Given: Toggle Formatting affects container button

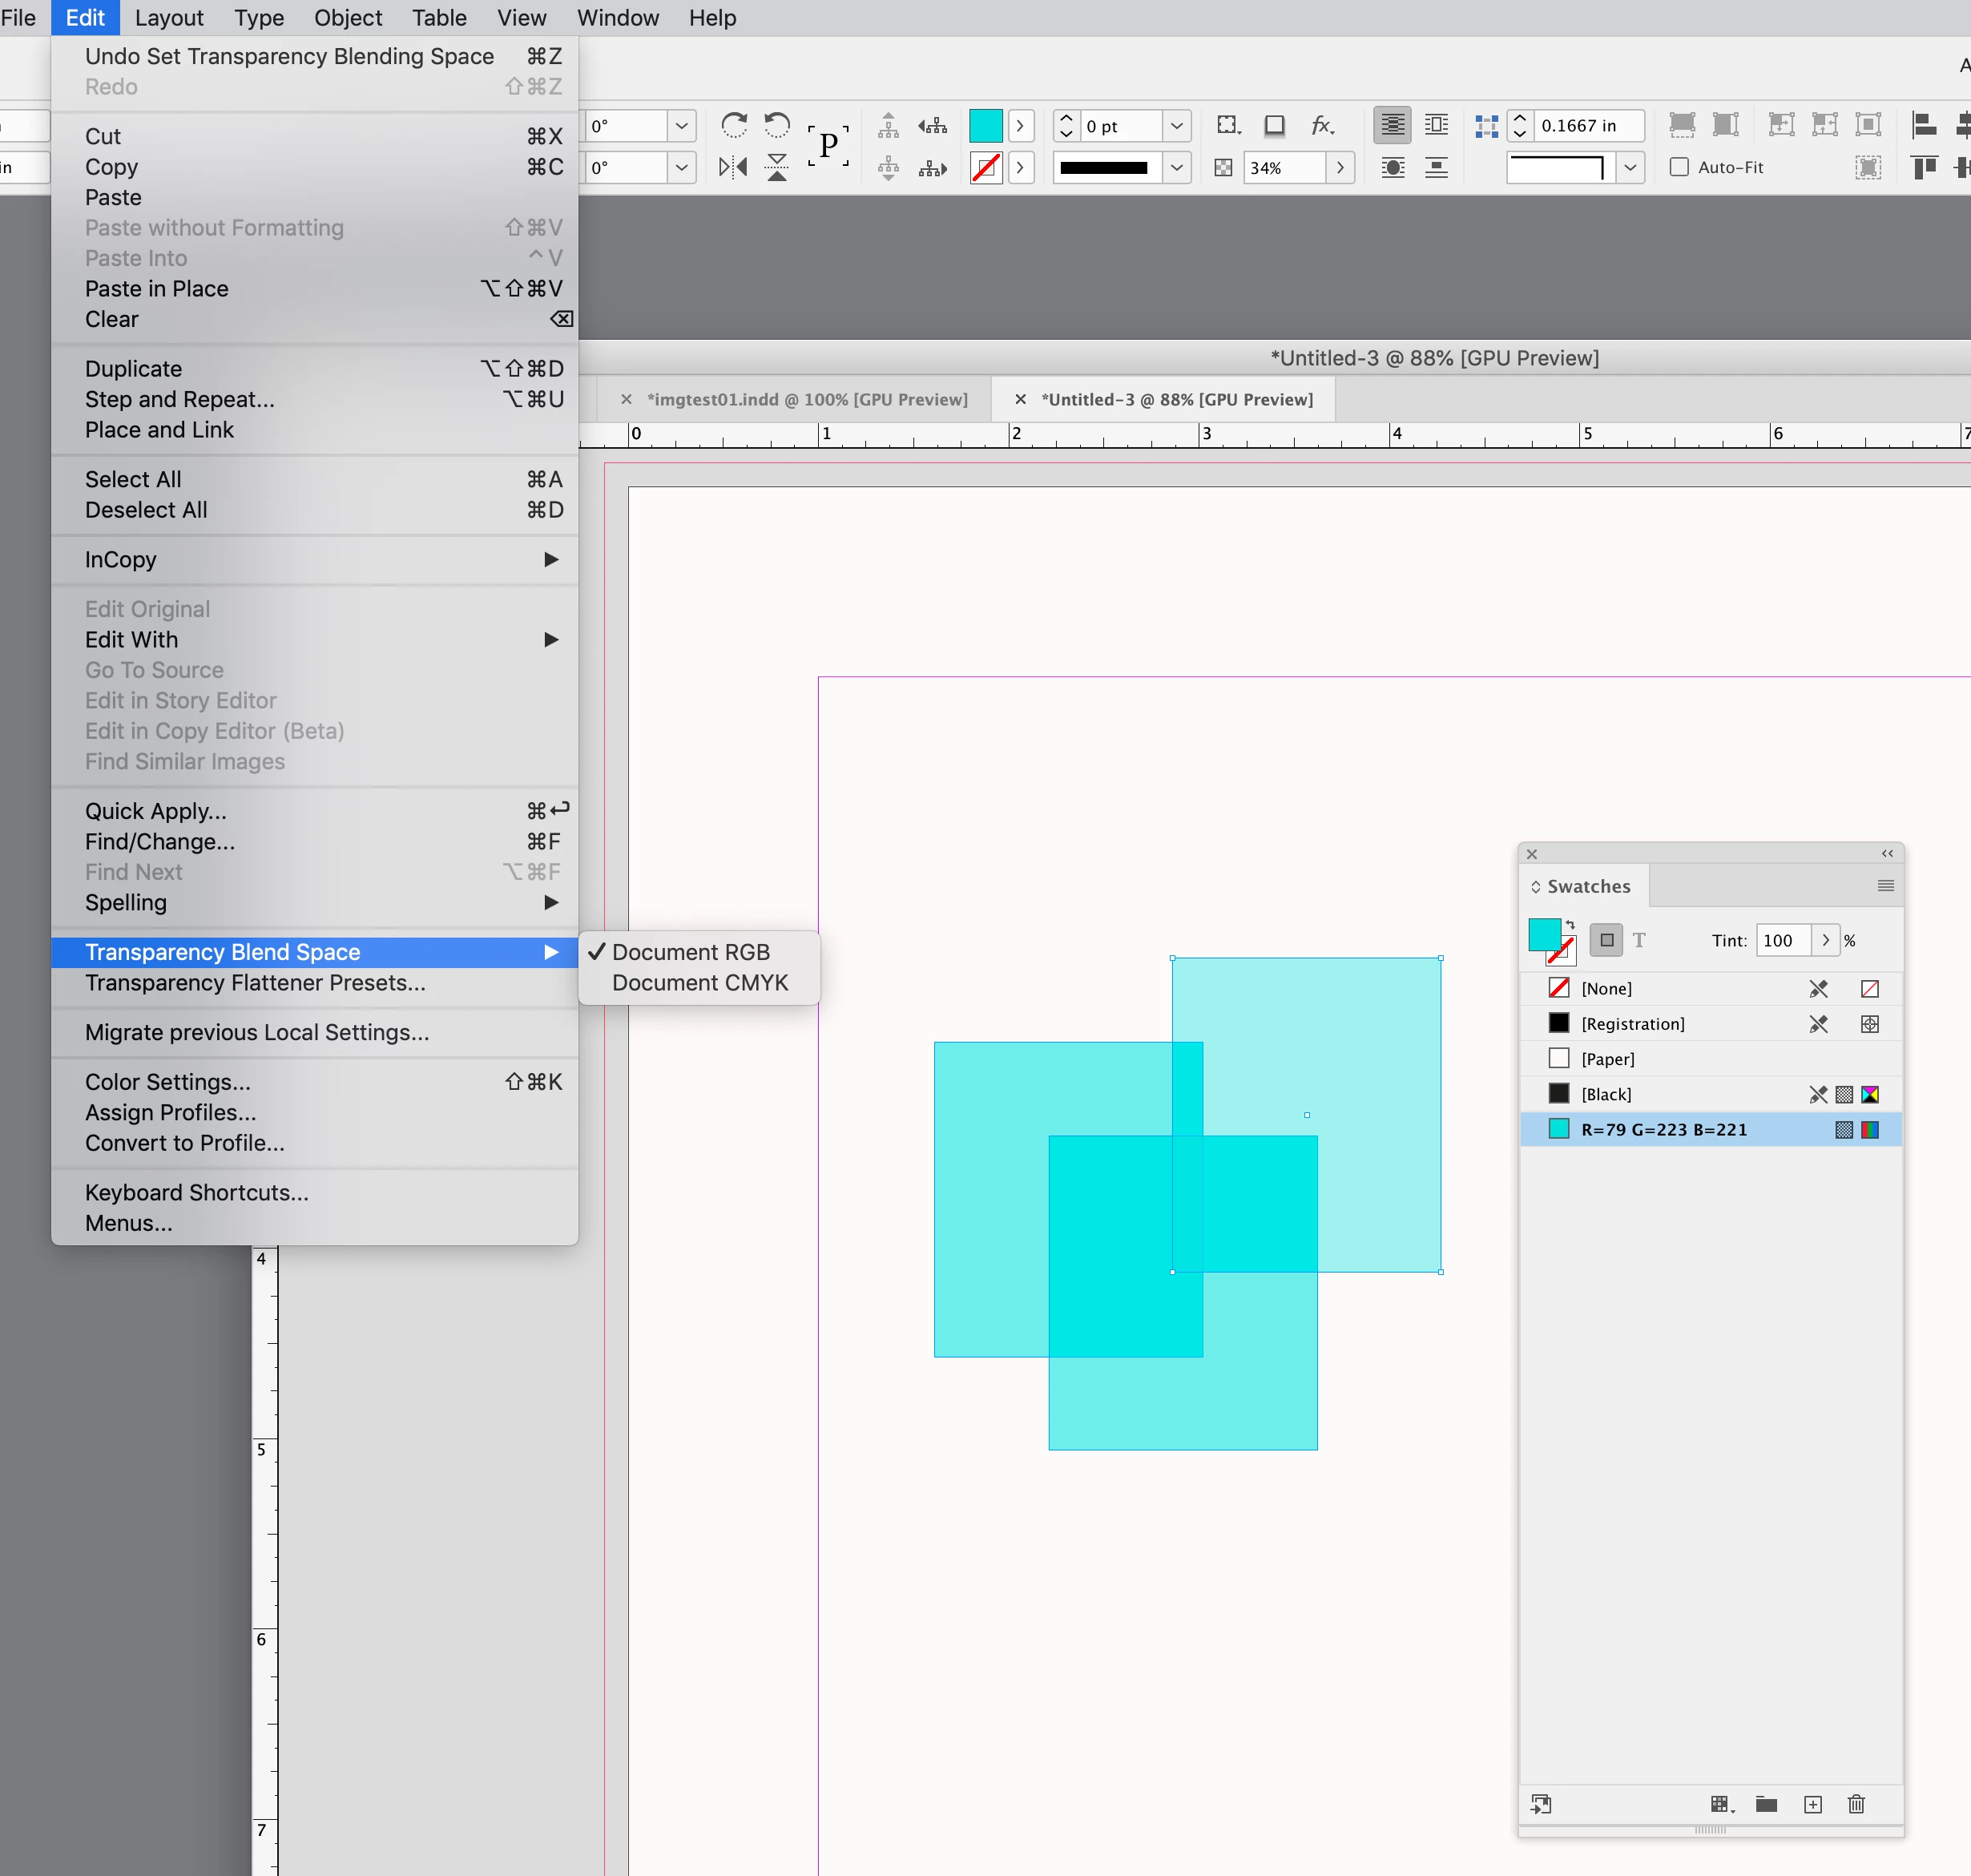Looking at the screenshot, I should pyautogui.click(x=1606, y=940).
